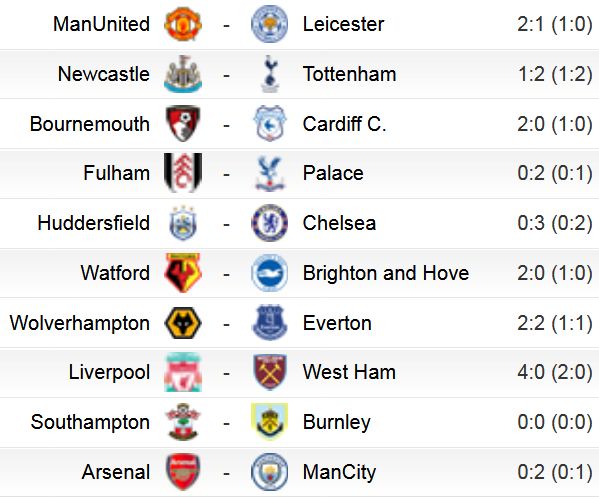Select the Fulham club crest
Image resolution: width=599 pixels, height=499 pixels.
(x=183, y=173)
